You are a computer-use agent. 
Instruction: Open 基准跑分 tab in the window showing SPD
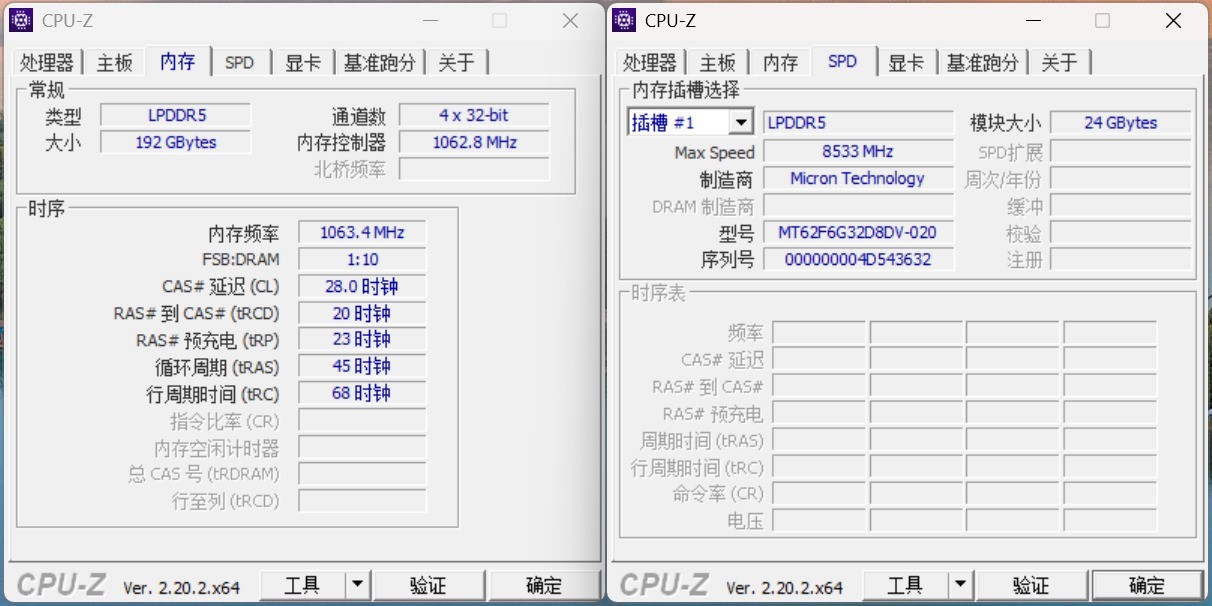(x=982, y=63)
